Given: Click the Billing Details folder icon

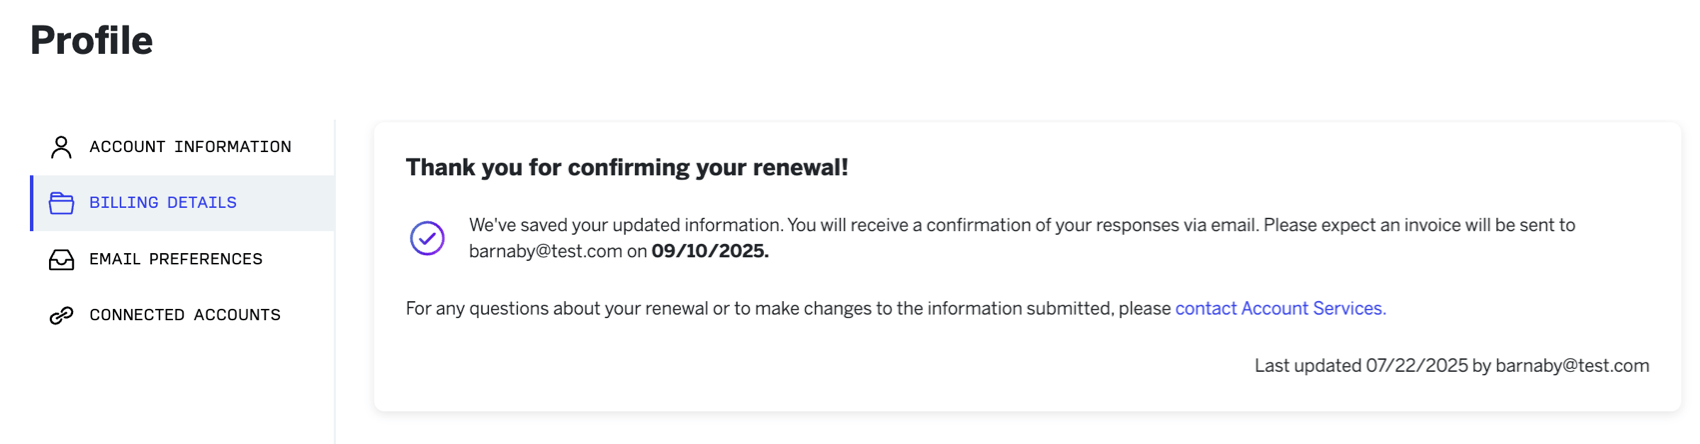Looking at the screenshot, I should (61, 203).
